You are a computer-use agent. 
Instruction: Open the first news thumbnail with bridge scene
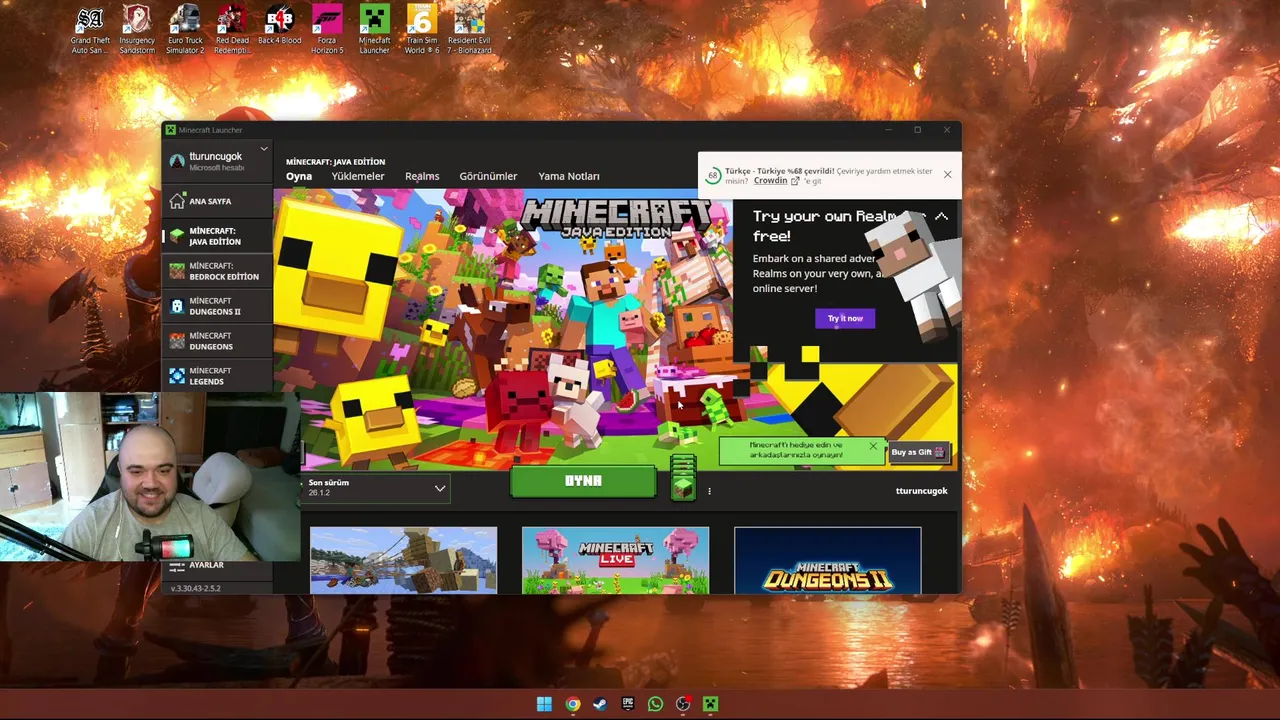(x=403, y=560)
